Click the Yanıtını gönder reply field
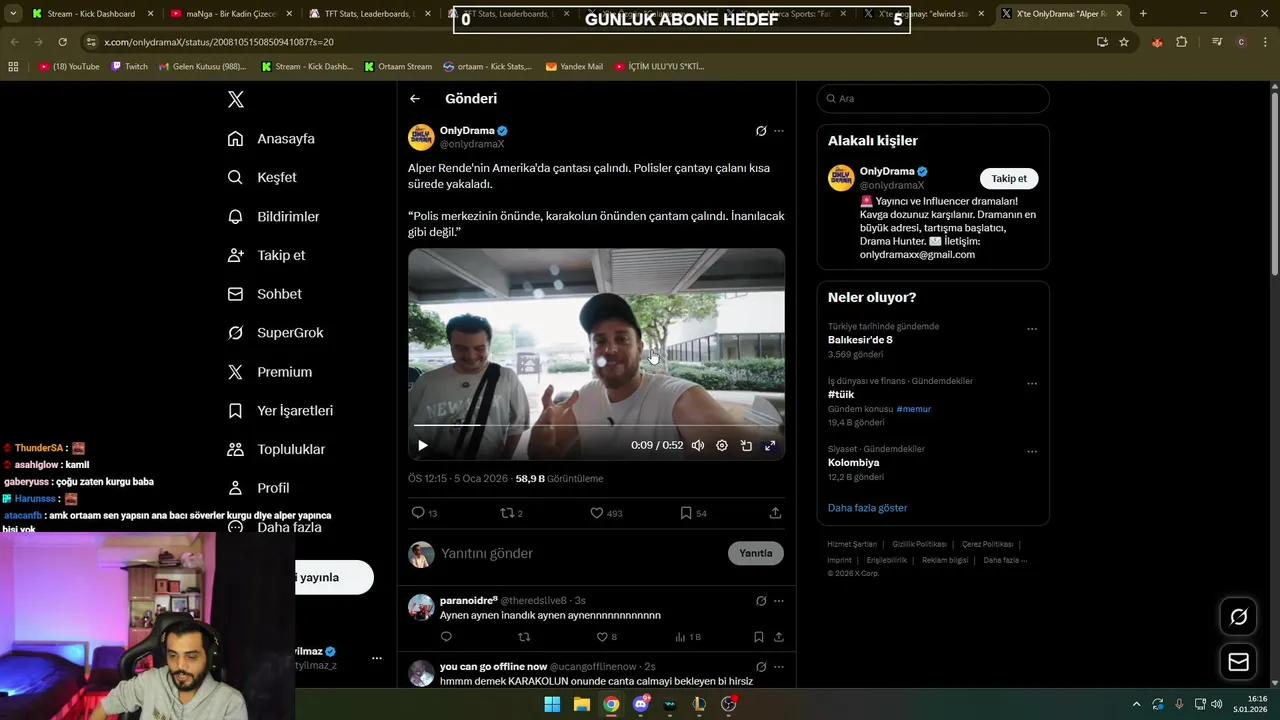The height and width of the screenshot is (720, 1280). (x=580, y=554)
